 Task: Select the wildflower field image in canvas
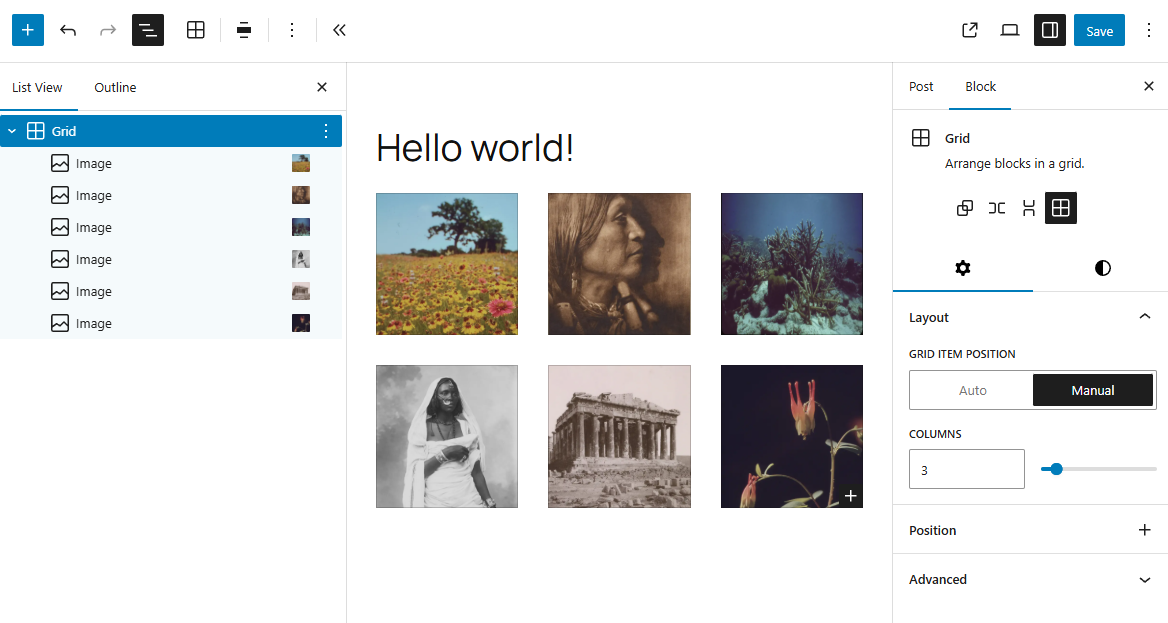[x=447, y=264]
